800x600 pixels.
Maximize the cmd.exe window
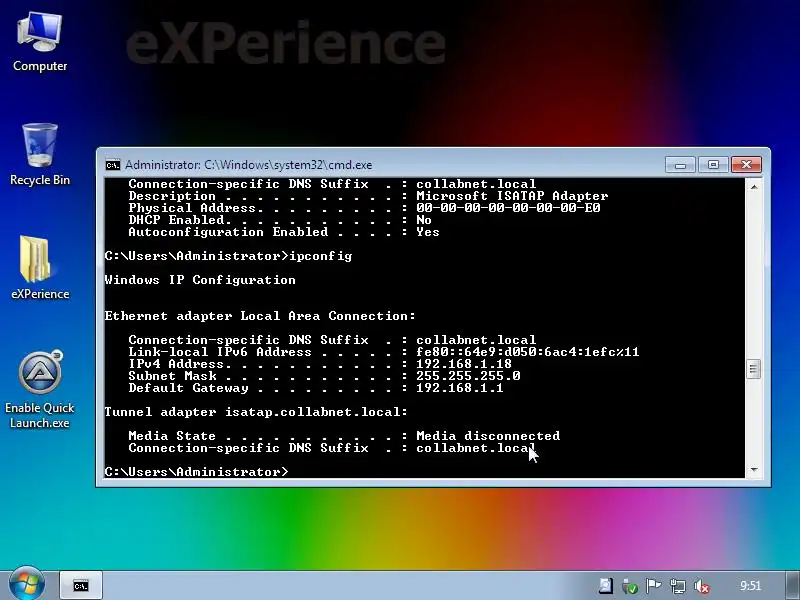713,164
